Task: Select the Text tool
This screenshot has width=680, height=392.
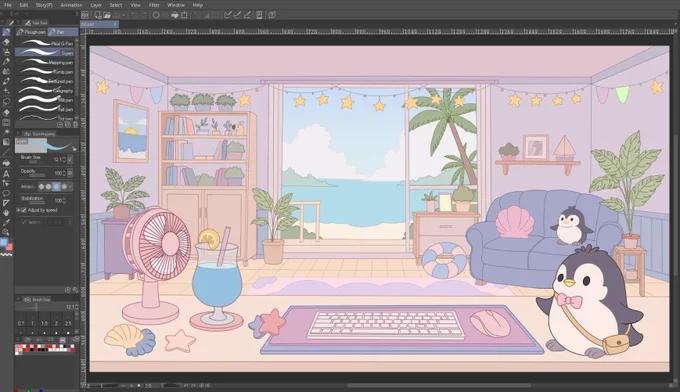Action: [x=6, y=174]
